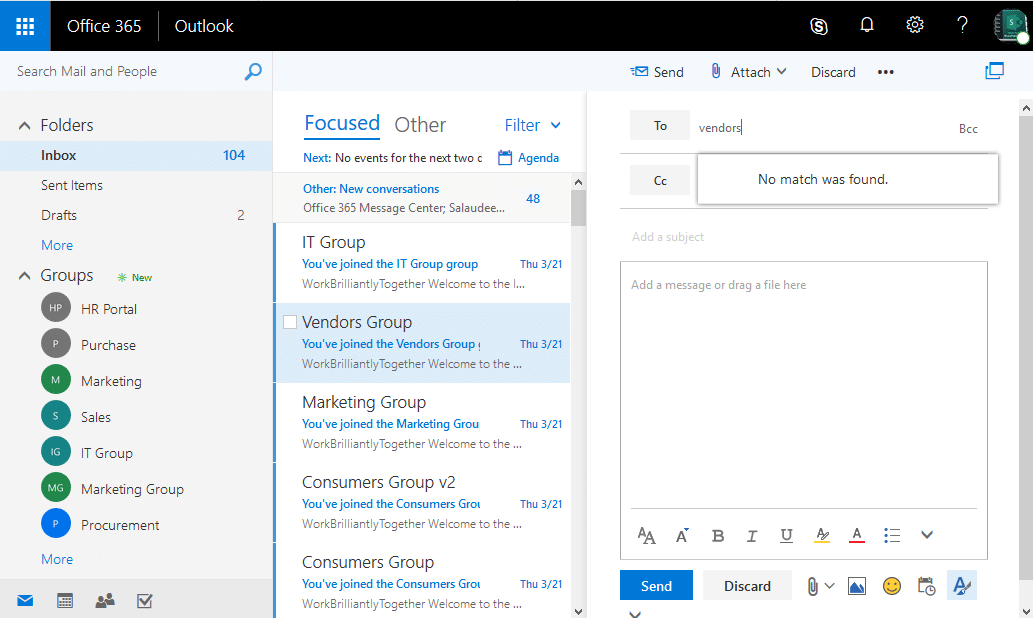The width and height of the screenshot is (1033, 618).
Task: Open the font color picker
Action: click(x=856, y=535)
